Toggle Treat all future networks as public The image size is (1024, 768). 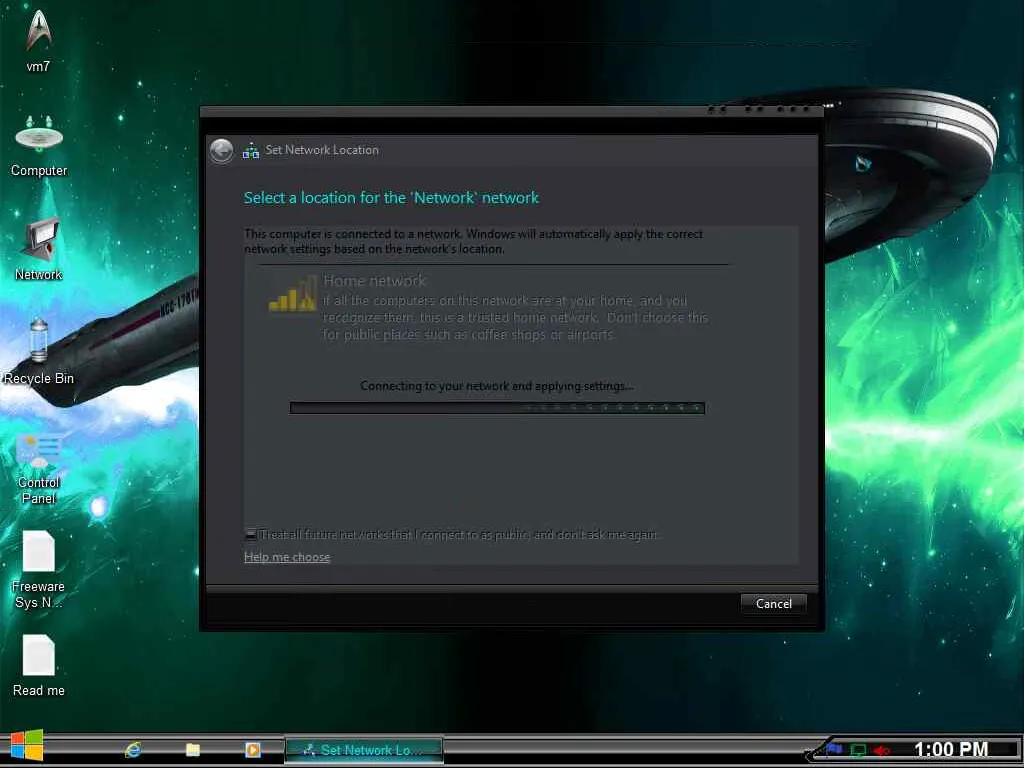click(x=250, y=534)
